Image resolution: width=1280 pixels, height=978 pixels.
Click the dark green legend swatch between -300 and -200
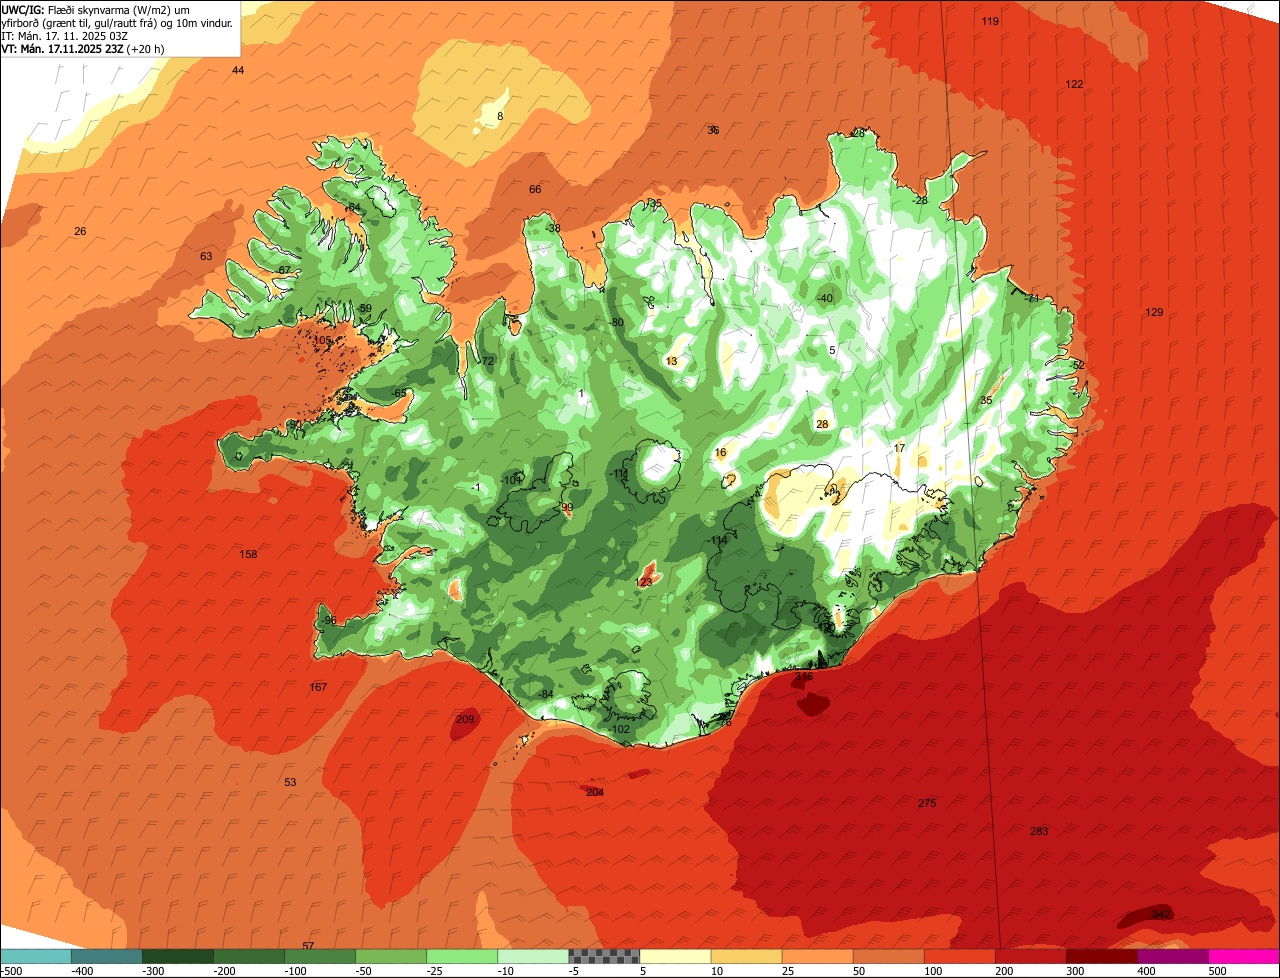(178, 956)
